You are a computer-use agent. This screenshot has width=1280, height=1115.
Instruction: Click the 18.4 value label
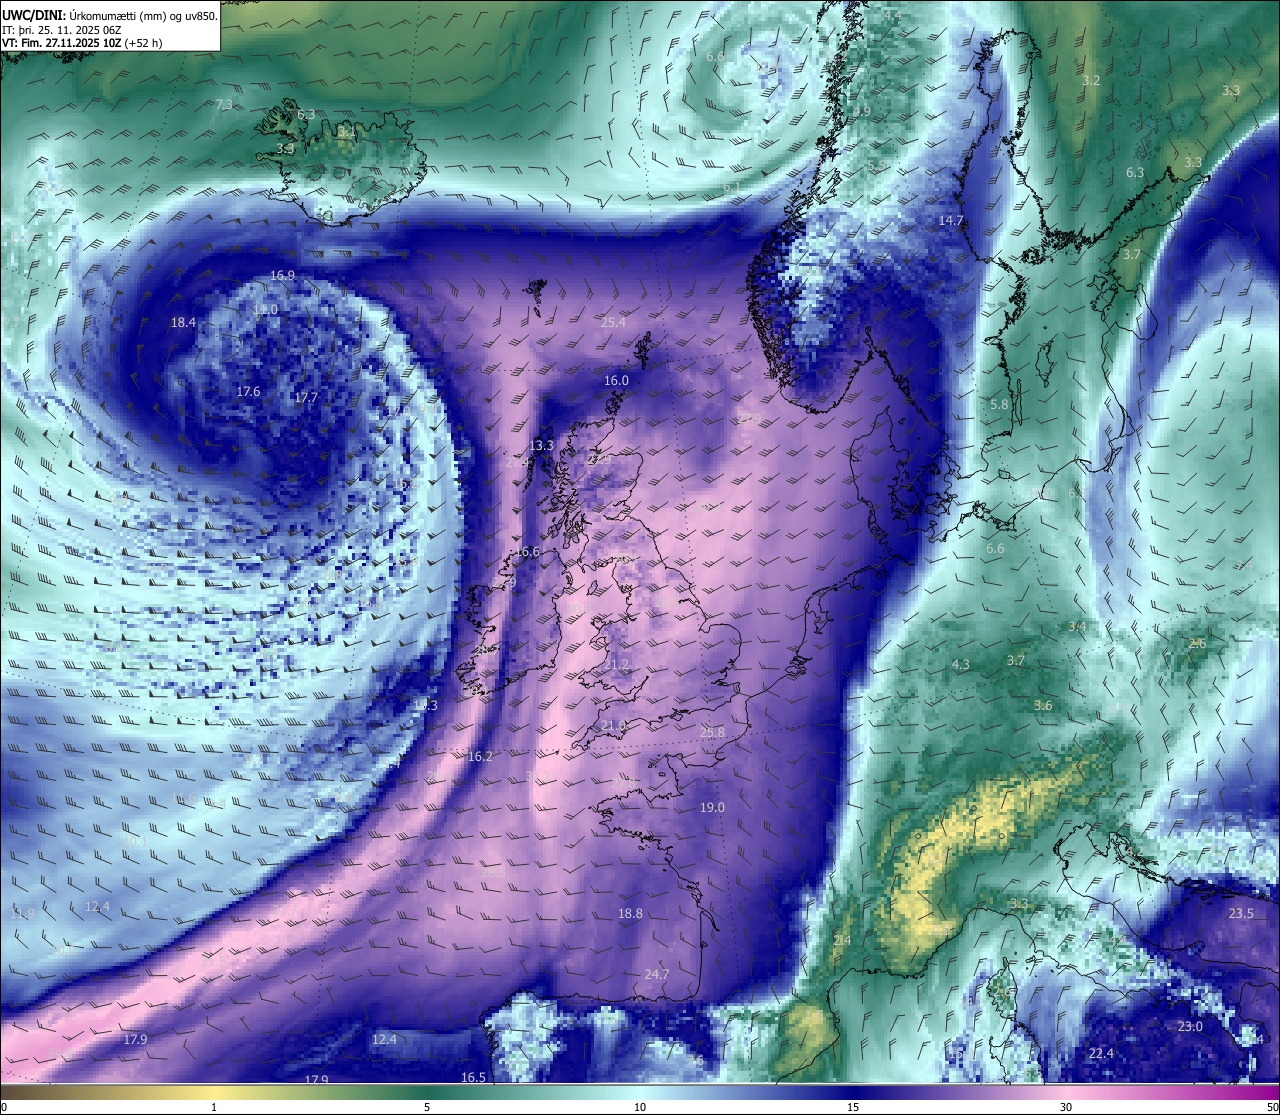[x=183, y=322]
